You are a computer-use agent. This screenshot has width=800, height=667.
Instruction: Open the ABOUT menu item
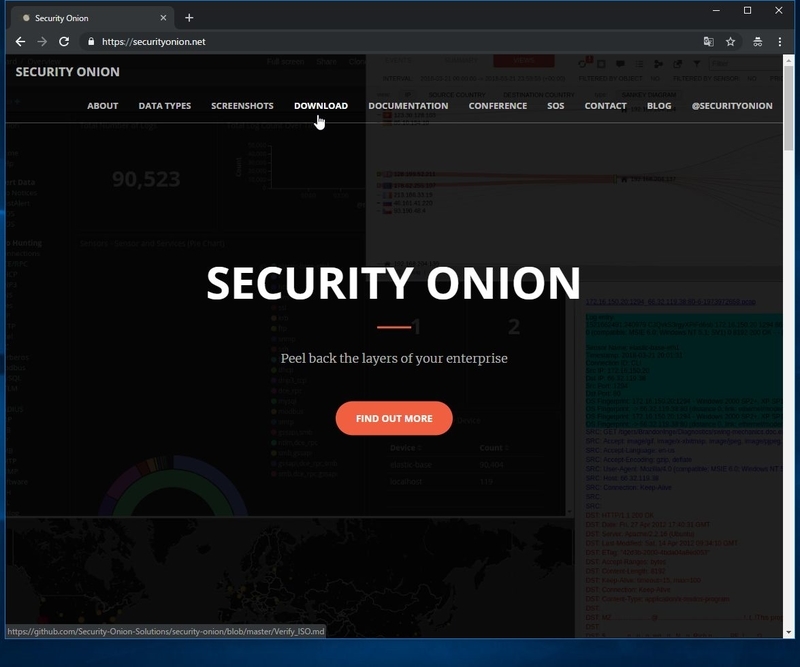(x=103, y=106)
